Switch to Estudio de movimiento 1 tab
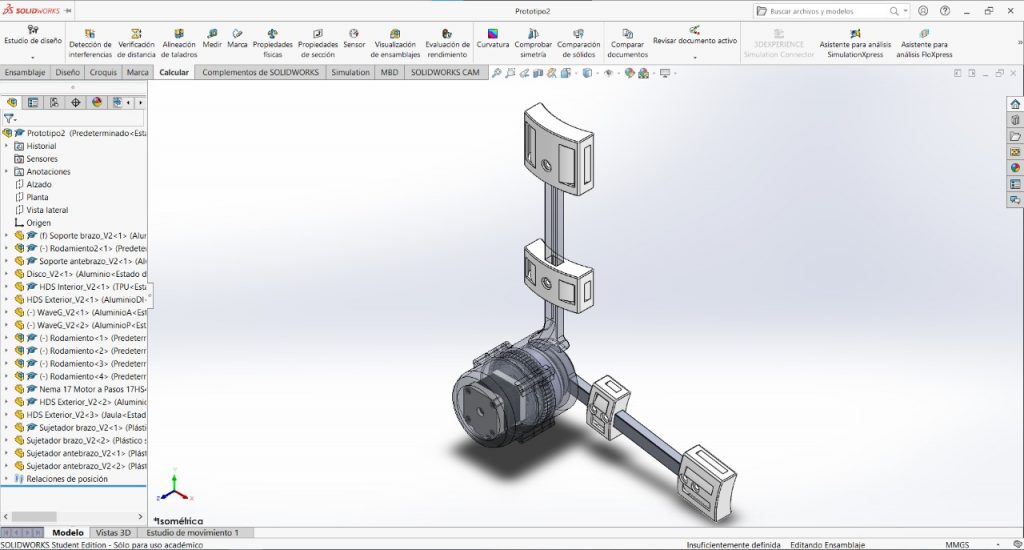 pyautogui.click(x=192, y=533)
